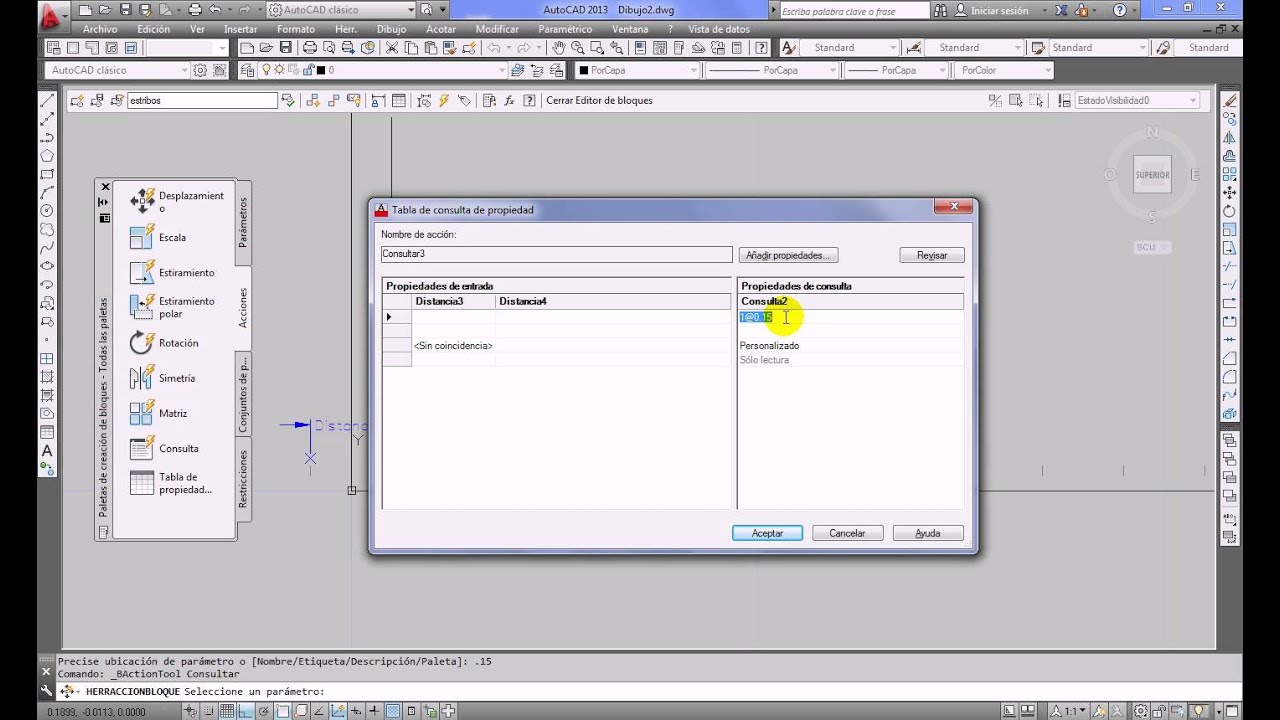Click the Aceptar button

tap(767, 533)
